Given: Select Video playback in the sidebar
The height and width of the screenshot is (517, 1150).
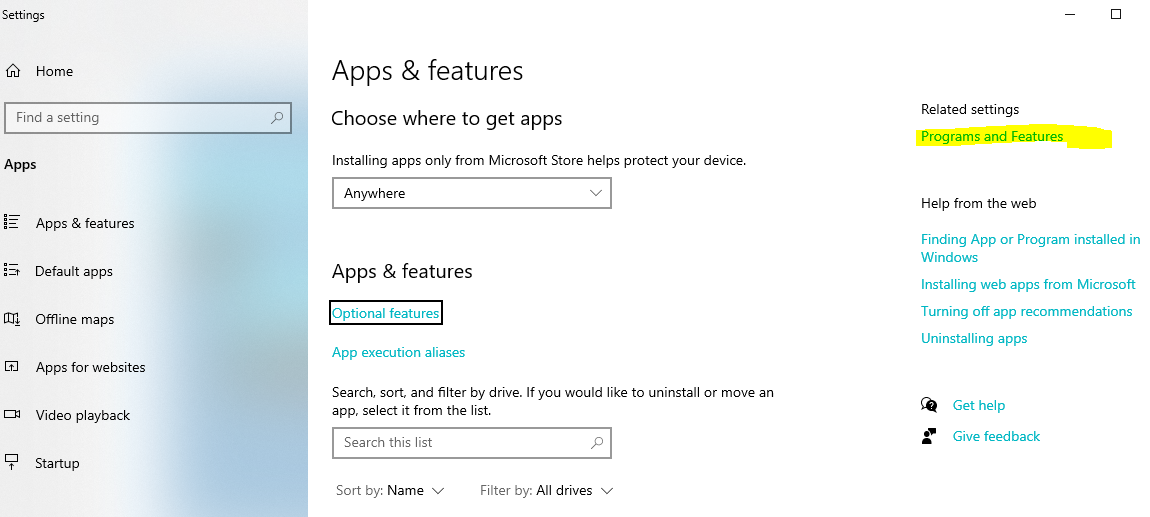Looking at the screenshot, I should click(x=83, y=415).
